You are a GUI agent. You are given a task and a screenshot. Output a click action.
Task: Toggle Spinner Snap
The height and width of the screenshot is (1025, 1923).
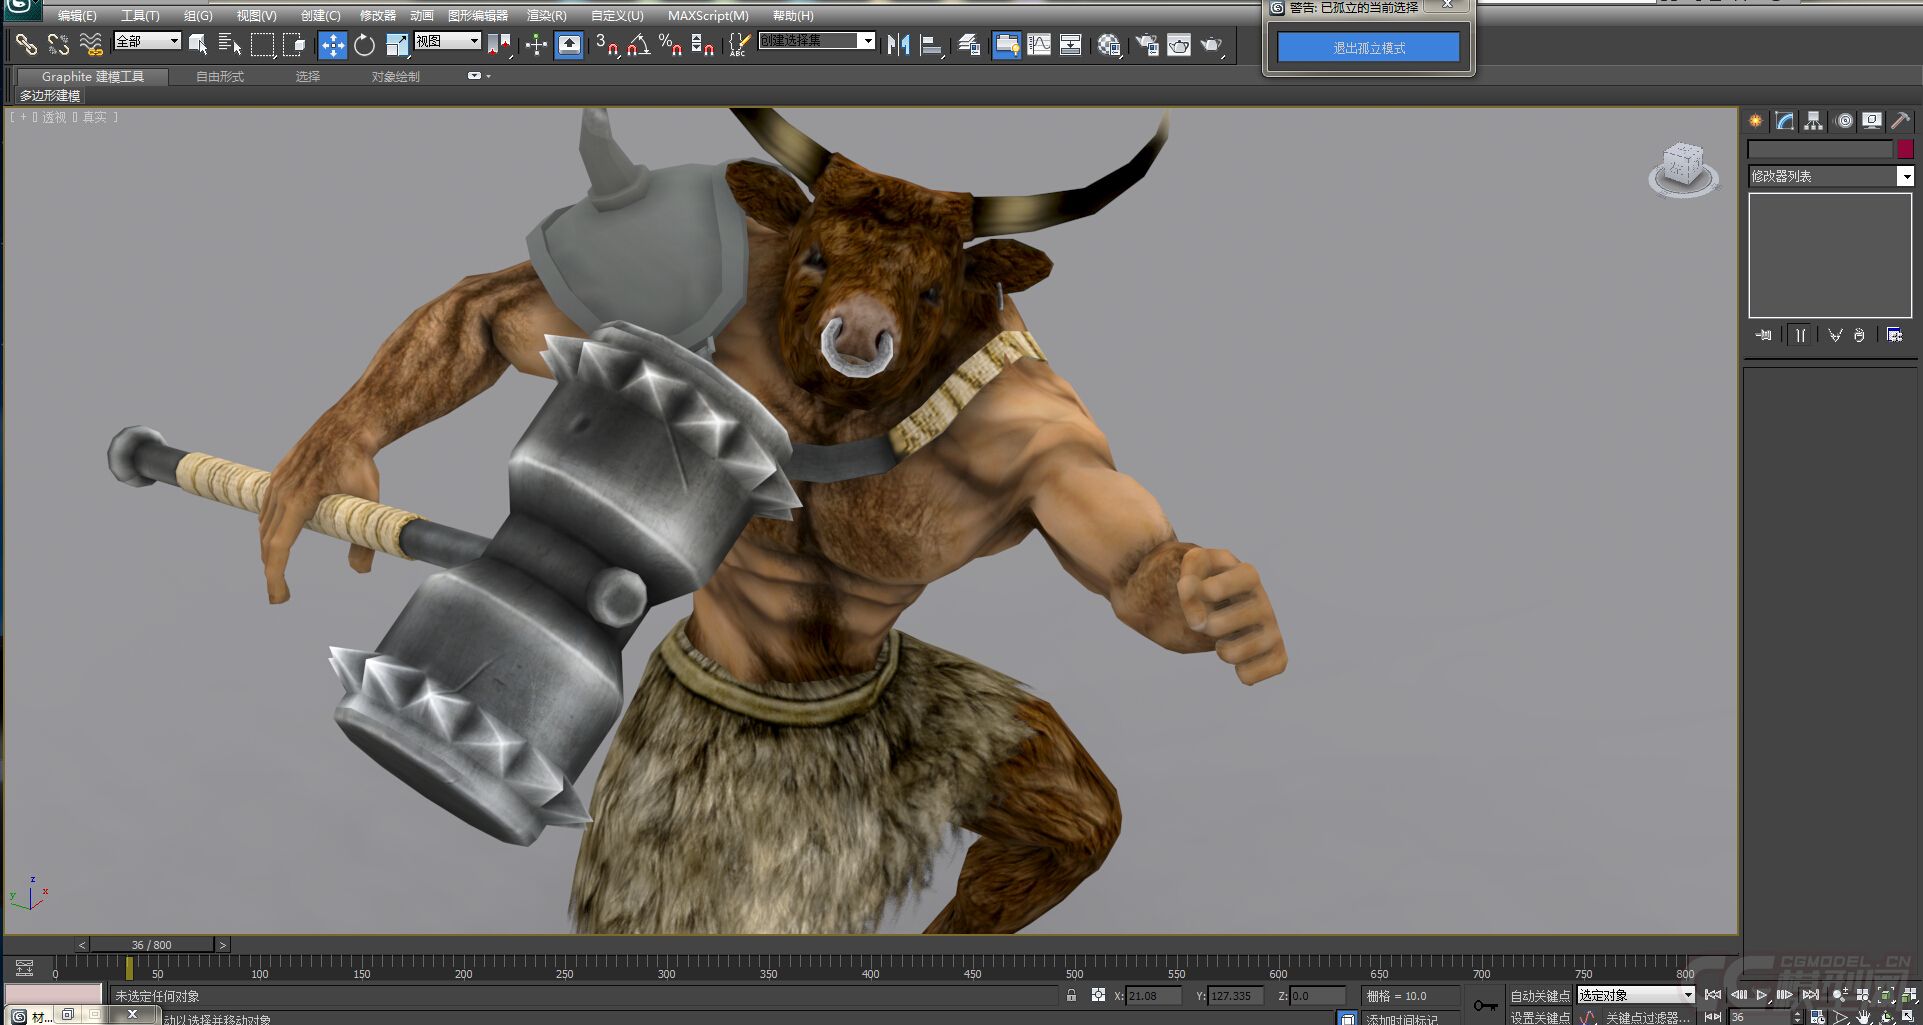pos(703,44)
